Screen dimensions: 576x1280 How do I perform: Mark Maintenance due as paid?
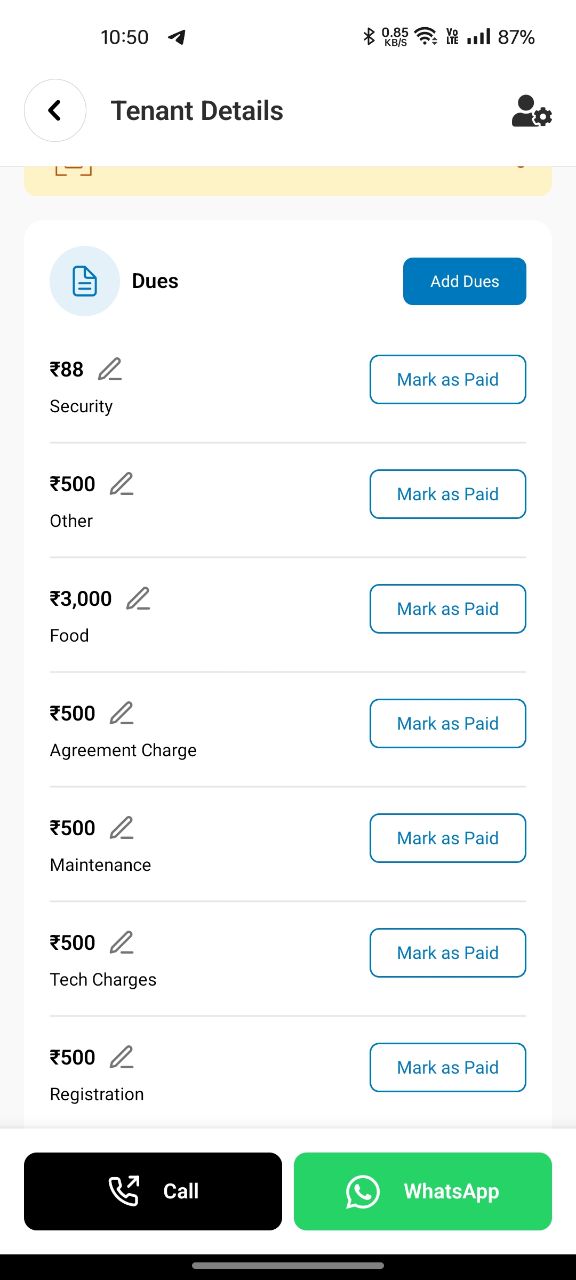[448, 838]
